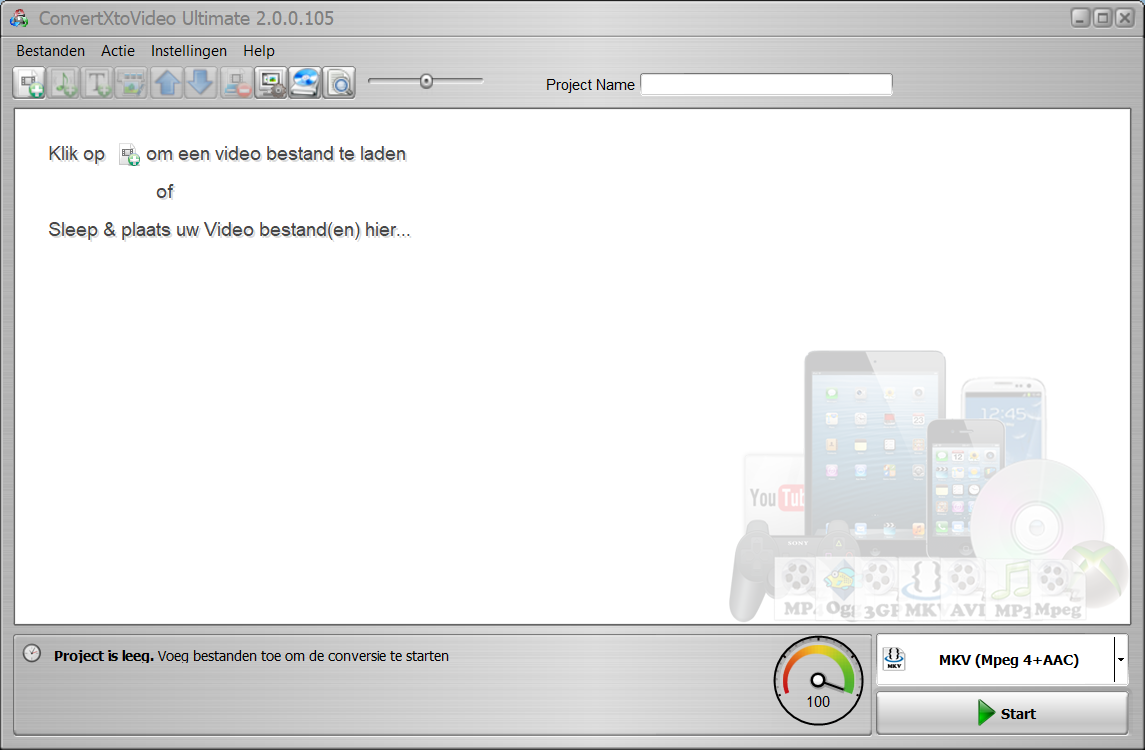The image size is (1145, 750).
Task: Click the add audio track icon
Action: click(x=64, y=83)
